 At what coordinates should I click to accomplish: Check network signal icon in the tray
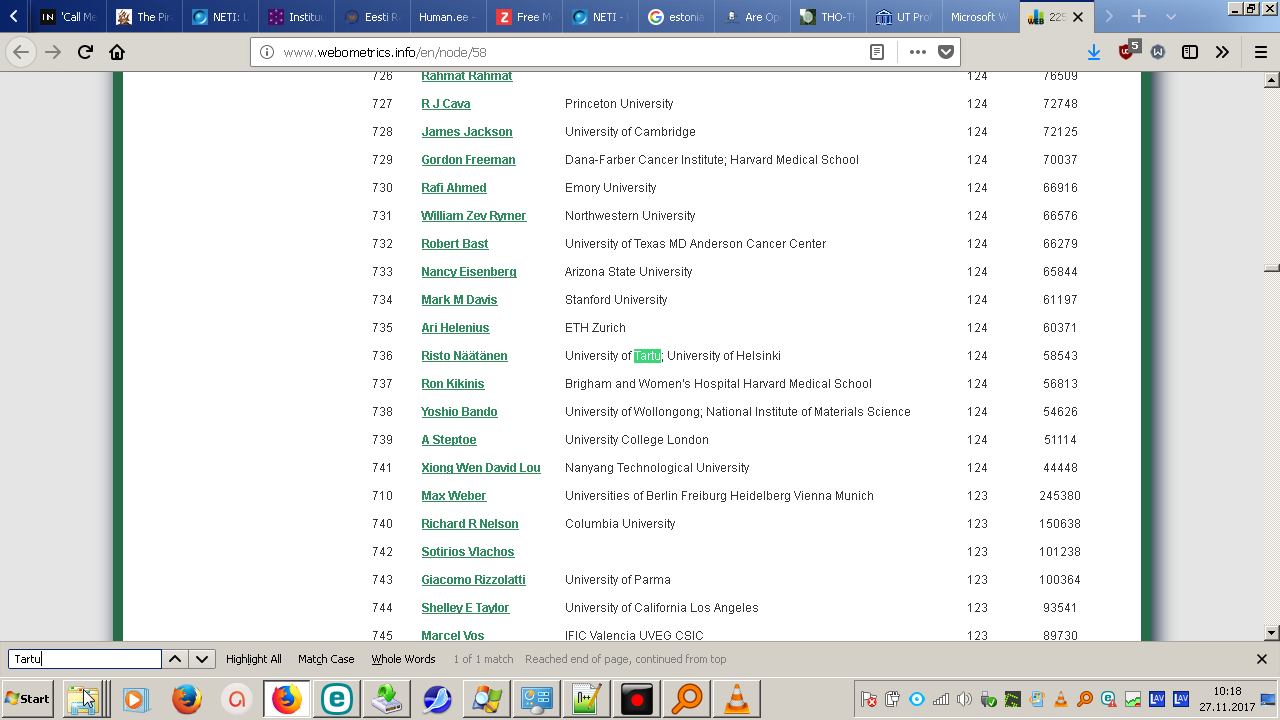coord(940,699)
